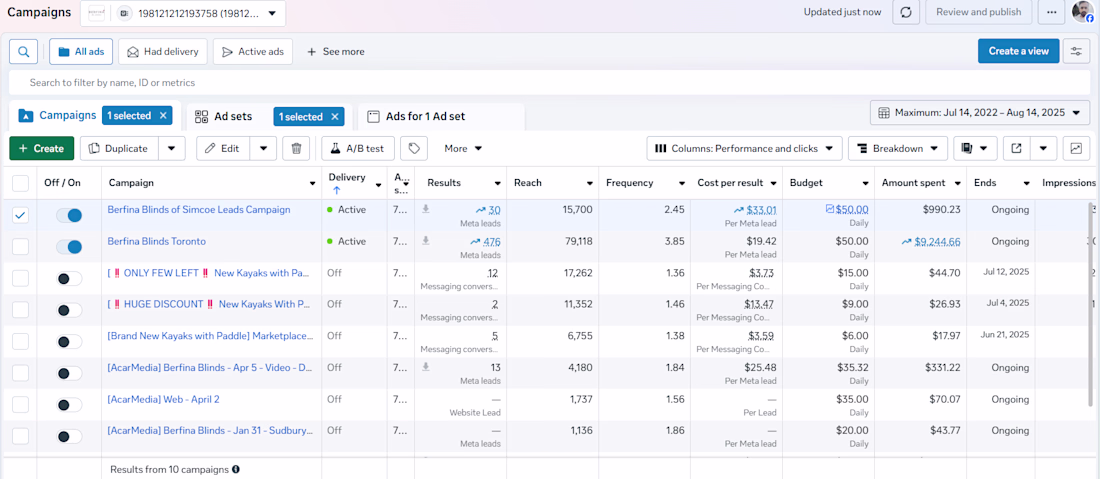Click the Create a view button

coord(1019,51)
